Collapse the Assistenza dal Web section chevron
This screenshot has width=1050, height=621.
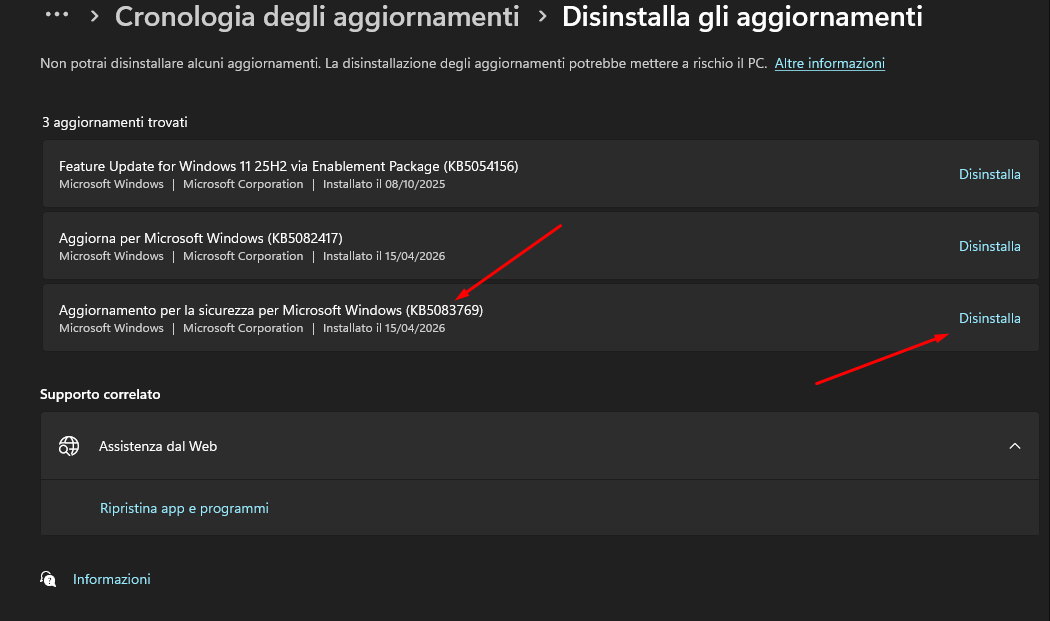(1015, 446)
